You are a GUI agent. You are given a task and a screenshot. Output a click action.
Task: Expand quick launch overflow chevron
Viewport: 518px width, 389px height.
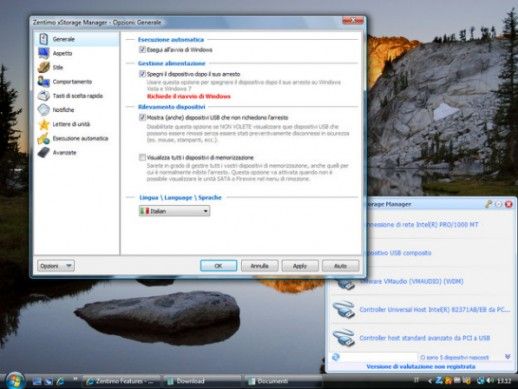(75, 379)
